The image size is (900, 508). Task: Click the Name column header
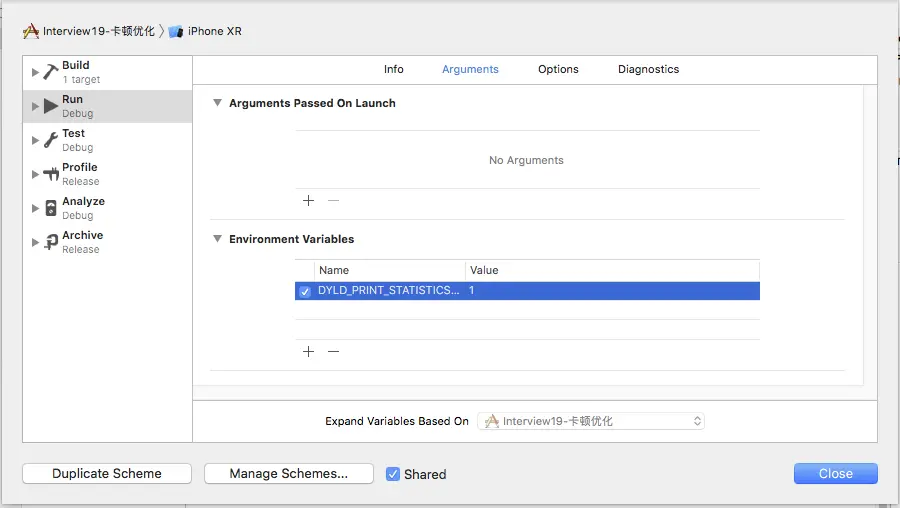point(390,270)
